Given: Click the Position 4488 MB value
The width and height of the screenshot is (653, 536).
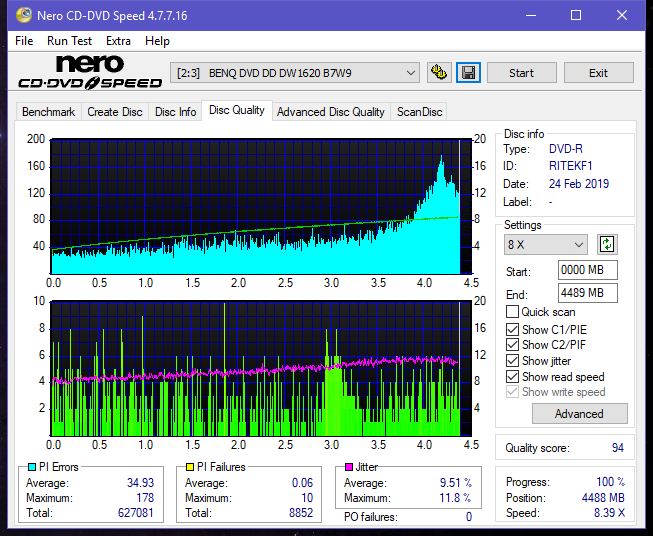Looking at the screenshot, I should click(x=603, y=498).
